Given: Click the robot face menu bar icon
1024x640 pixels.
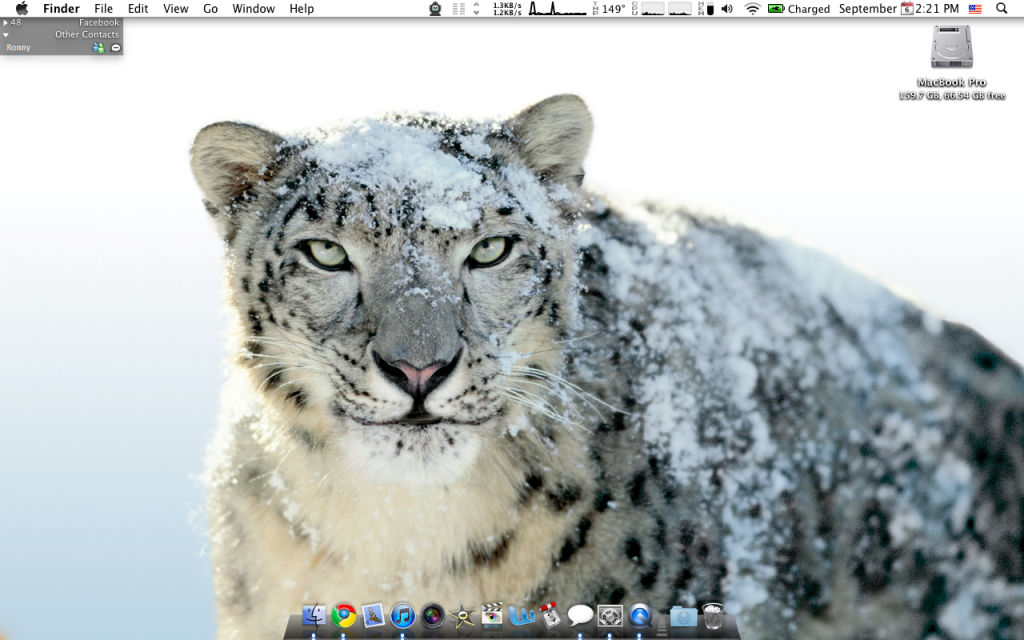Looking at the screenshot, I should tap(435, 8).
